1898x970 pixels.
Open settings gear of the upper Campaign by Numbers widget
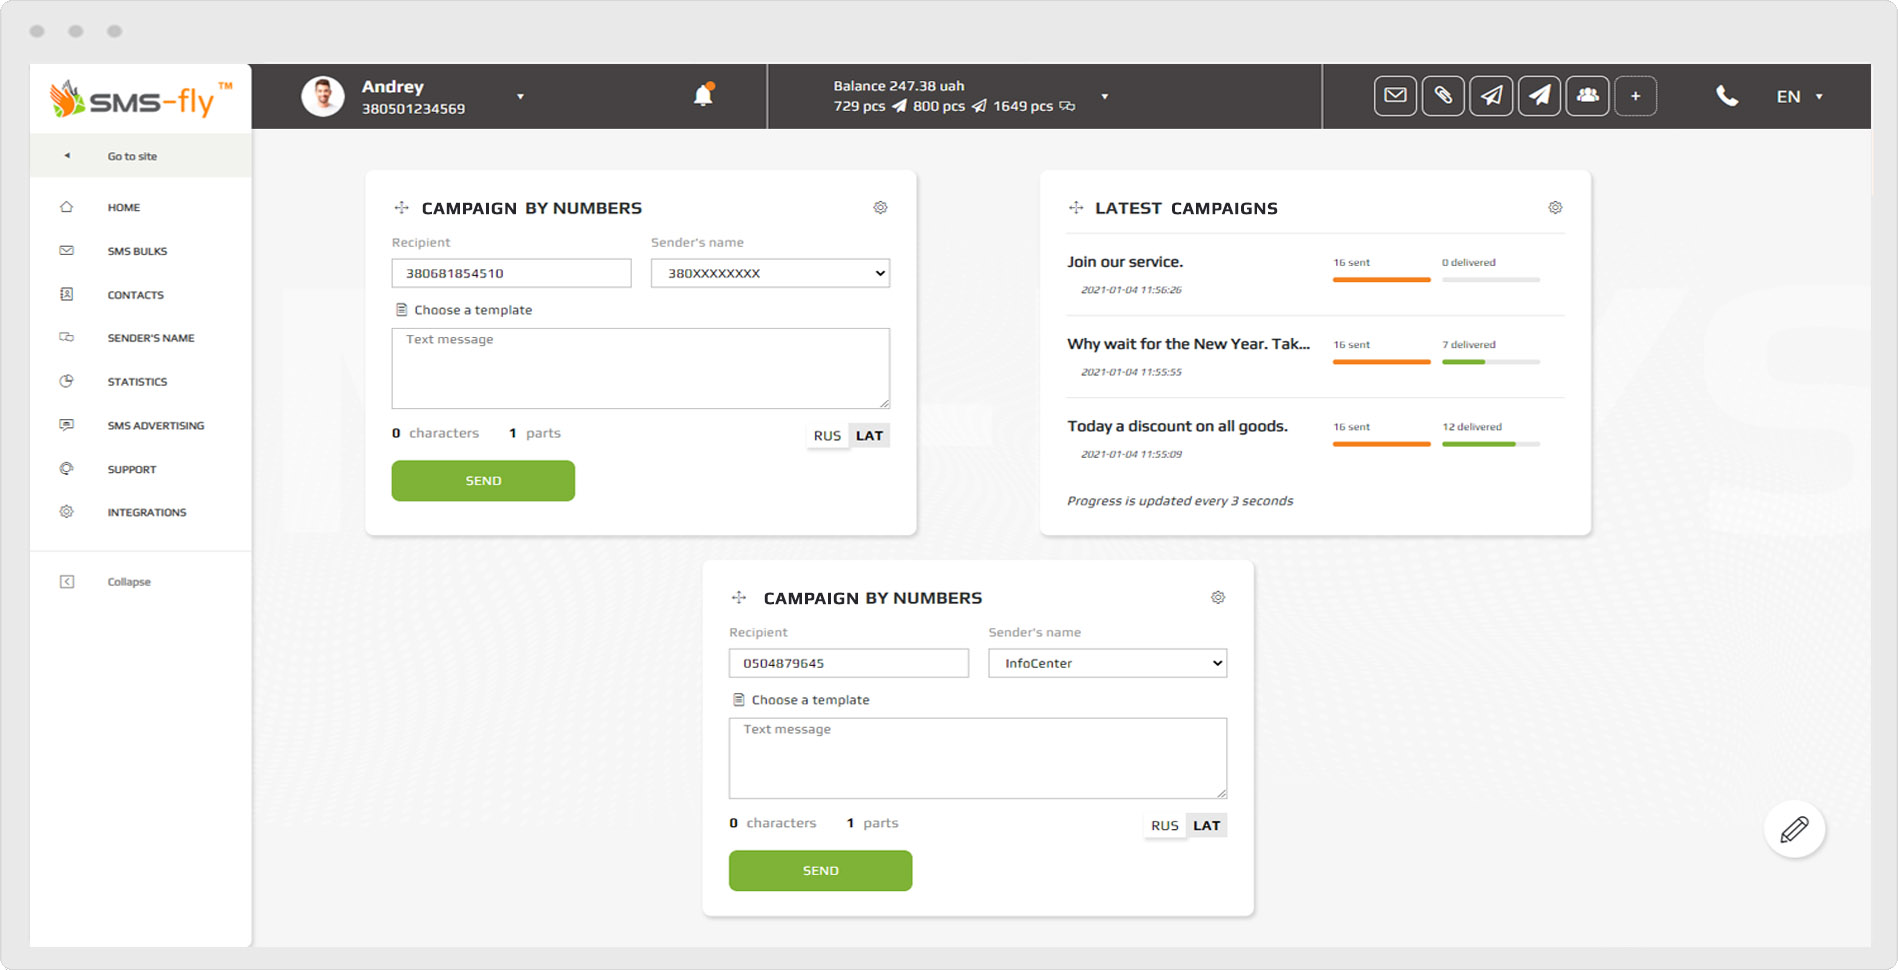pyautogui.click(x=880, y=207)
